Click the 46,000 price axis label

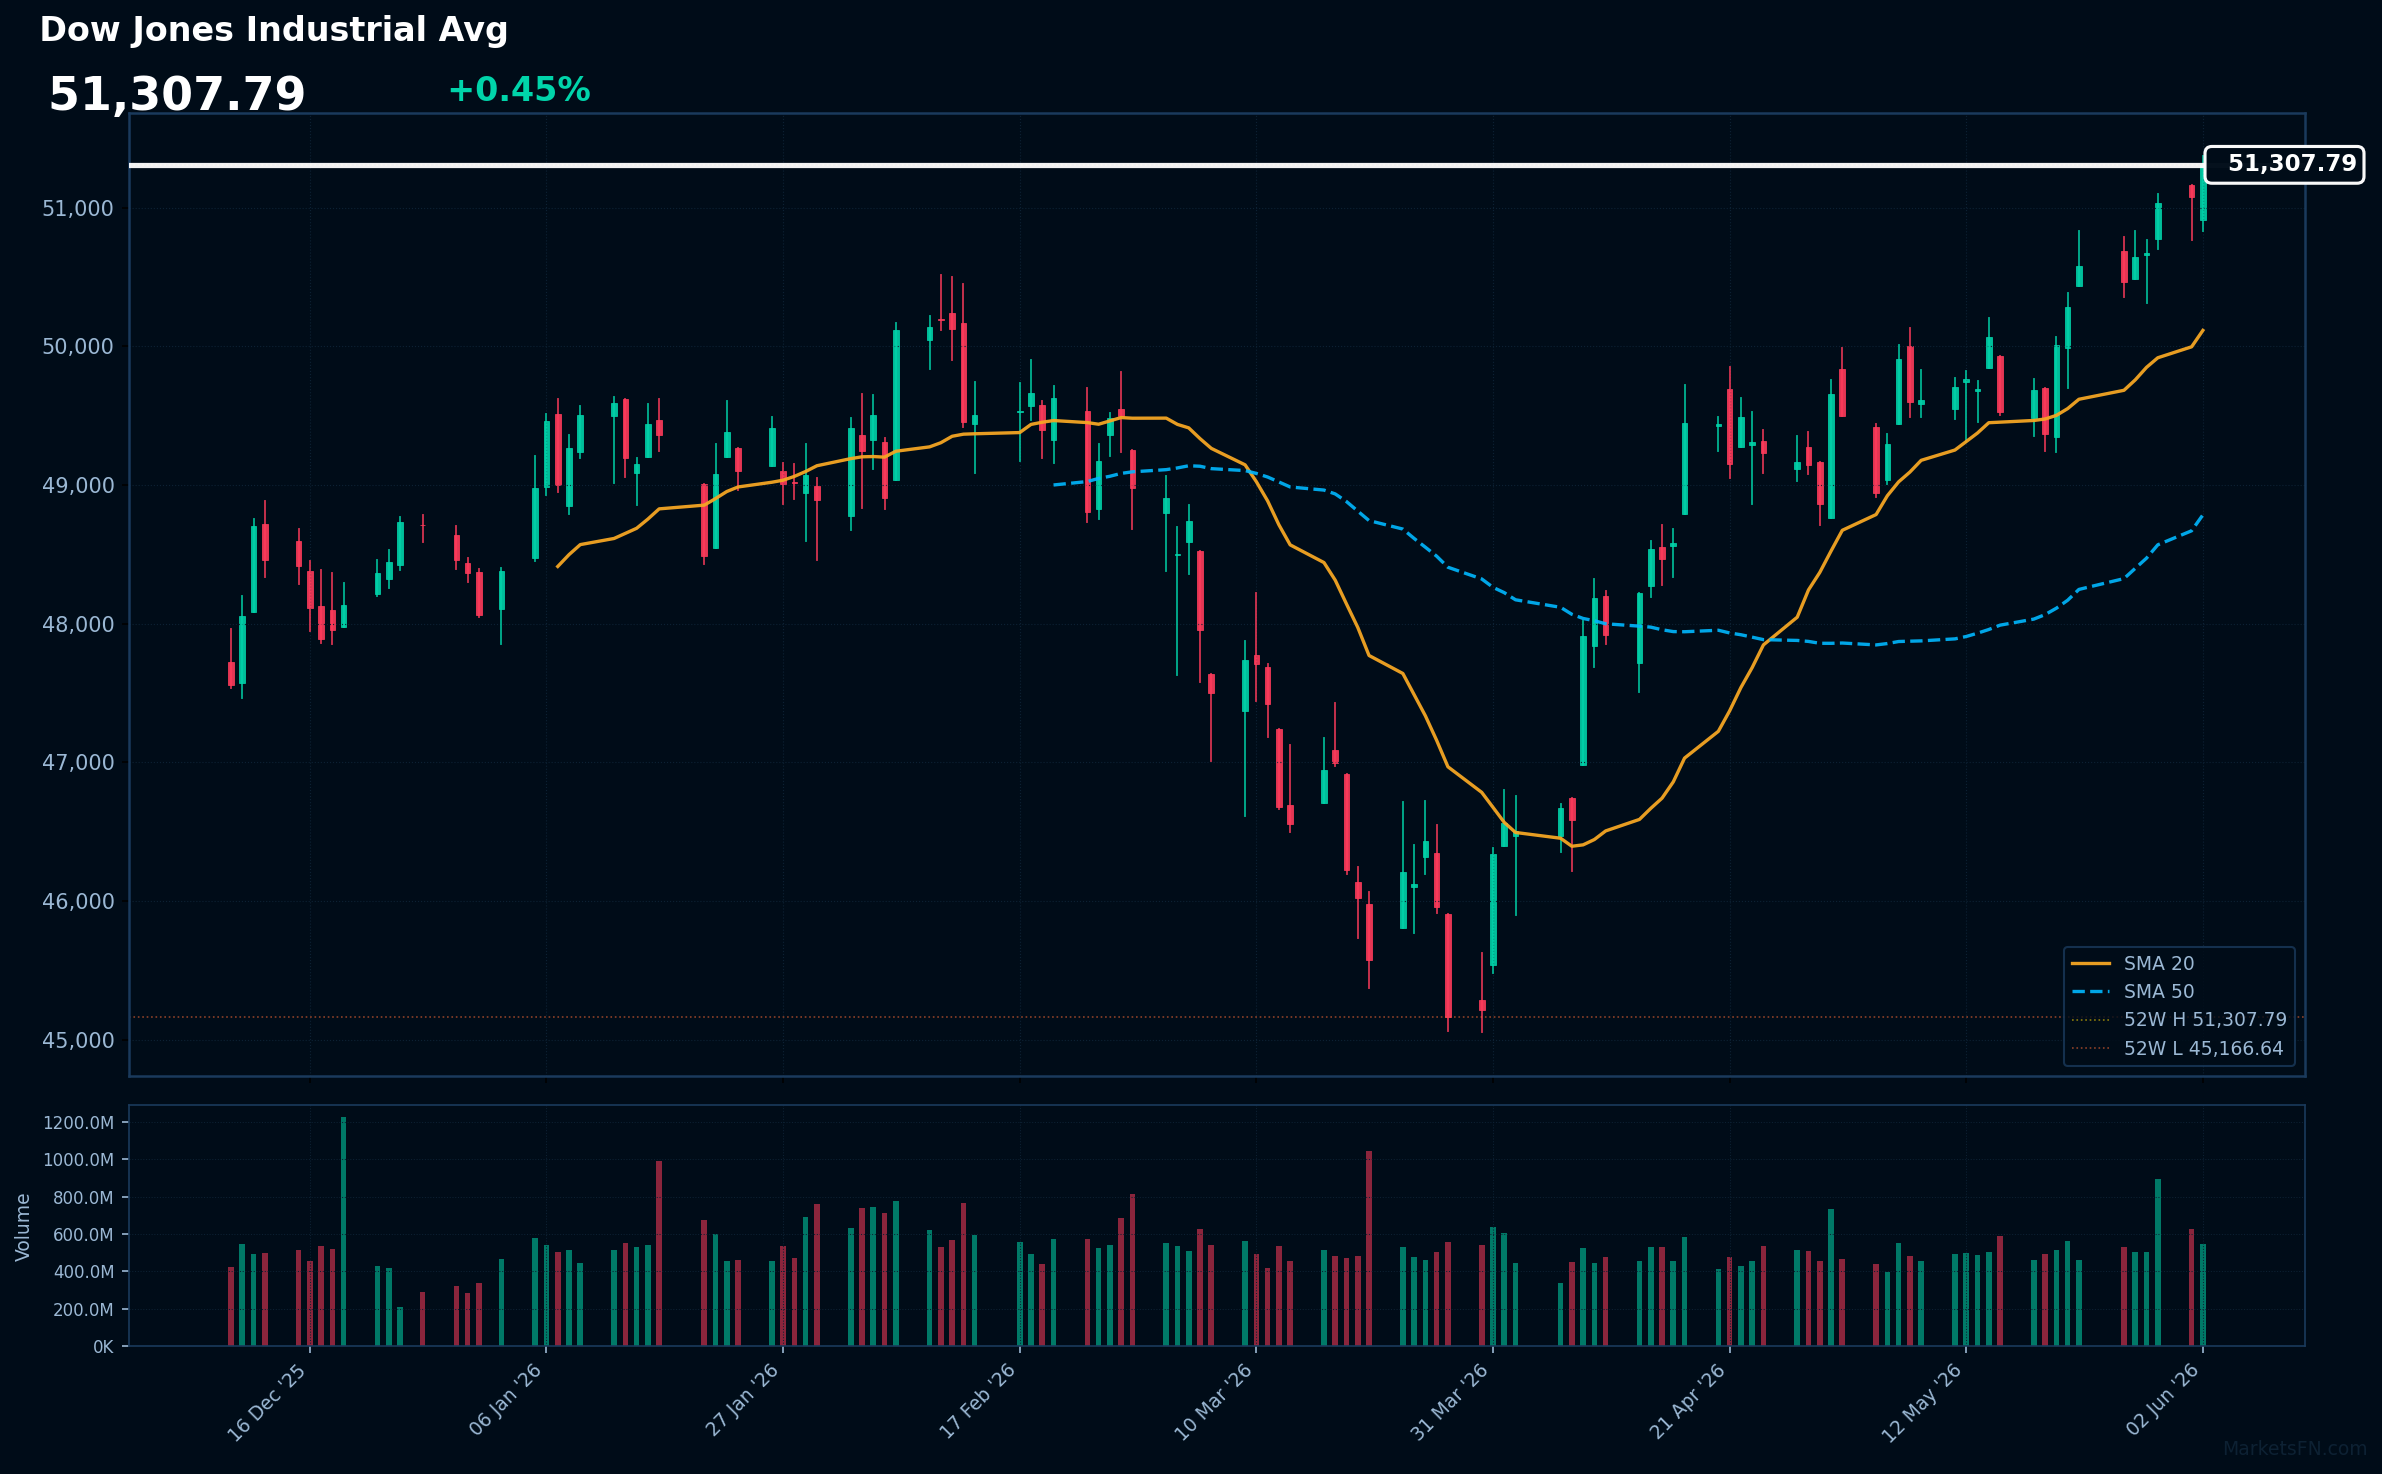[x=78, y=902]
